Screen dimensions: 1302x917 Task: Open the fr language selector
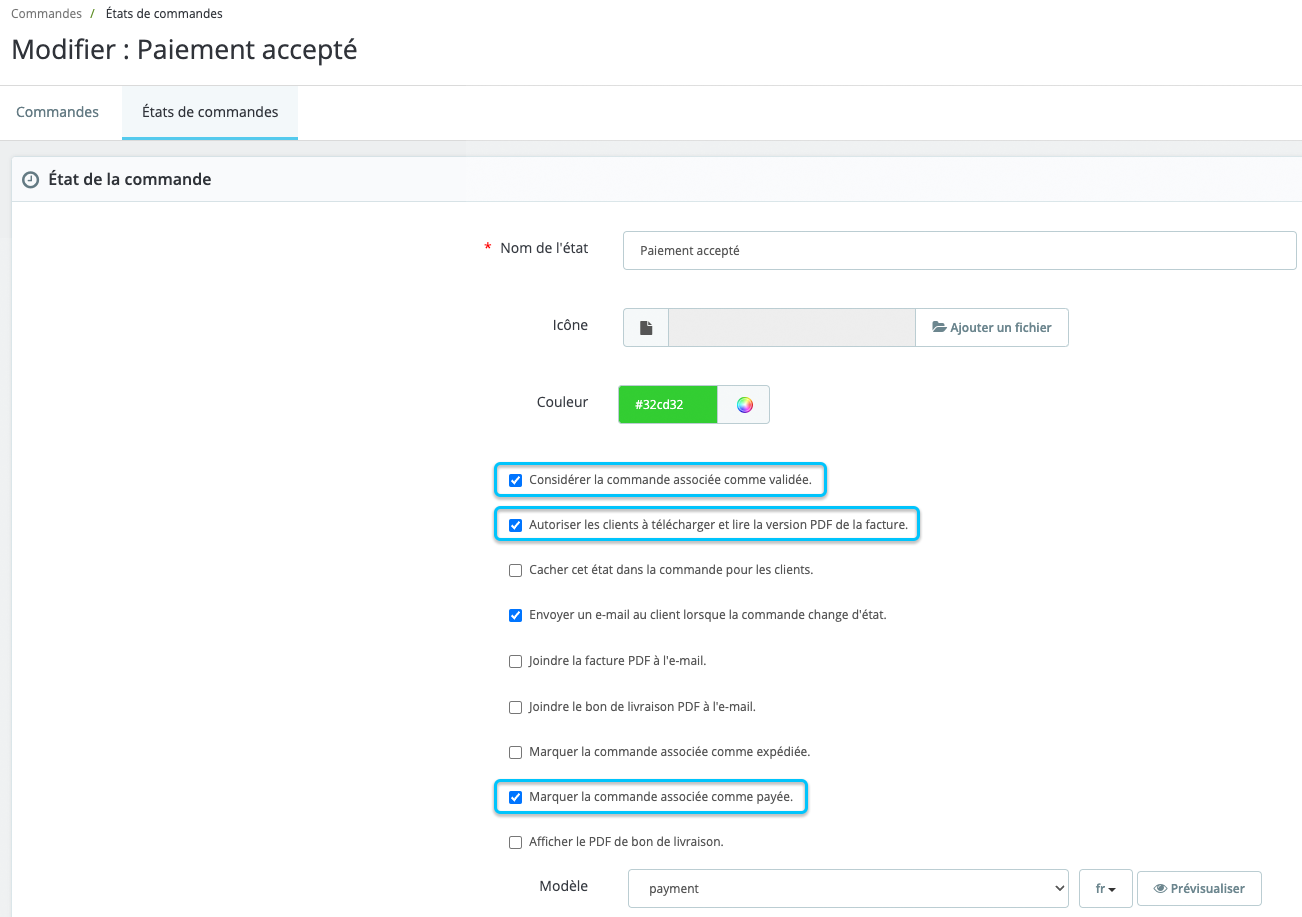(x=1105, y=888)
